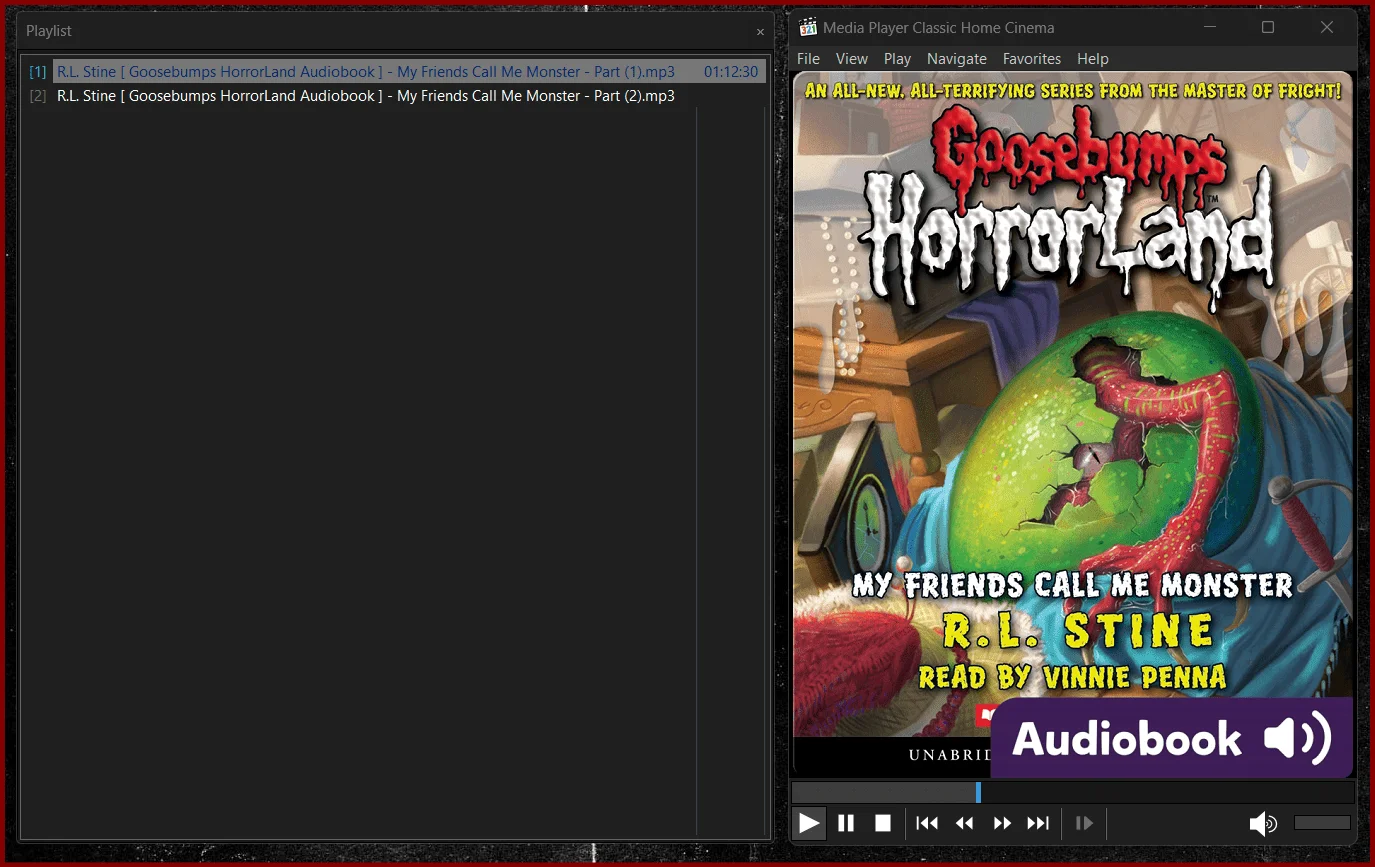Click the 01:12:30 duration of Part 1
Screen dimensions: 1375x867
click(731, 72)
